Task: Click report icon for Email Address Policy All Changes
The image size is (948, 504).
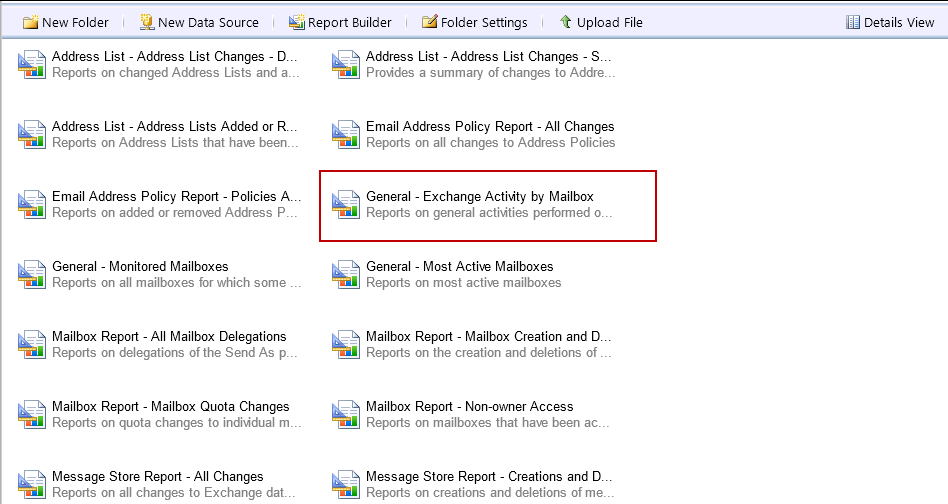Action: 346,134
